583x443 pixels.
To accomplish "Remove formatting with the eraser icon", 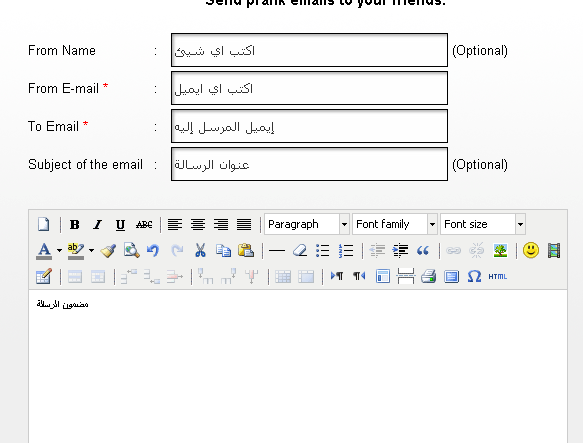I will tap(300, 250).
